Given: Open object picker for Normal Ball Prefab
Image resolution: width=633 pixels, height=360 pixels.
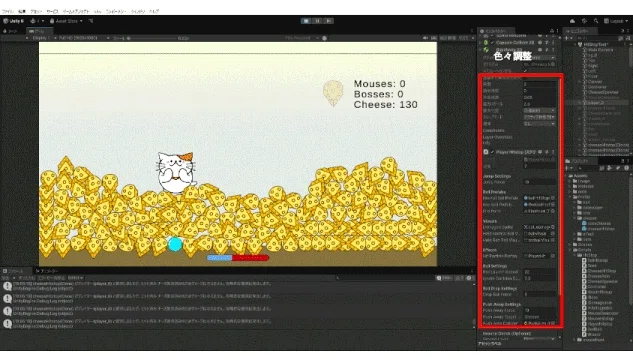Looking at the screenshot, I should coord(553,198).
